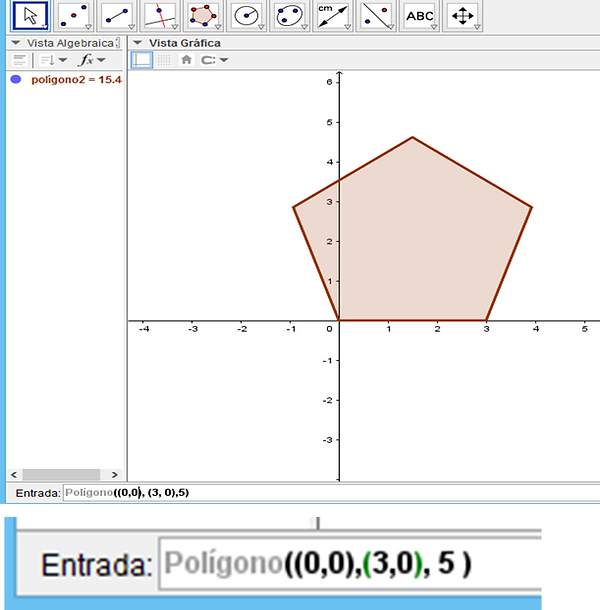
Task: Collapse the Vista Gráfica panel
Action: 137,43
